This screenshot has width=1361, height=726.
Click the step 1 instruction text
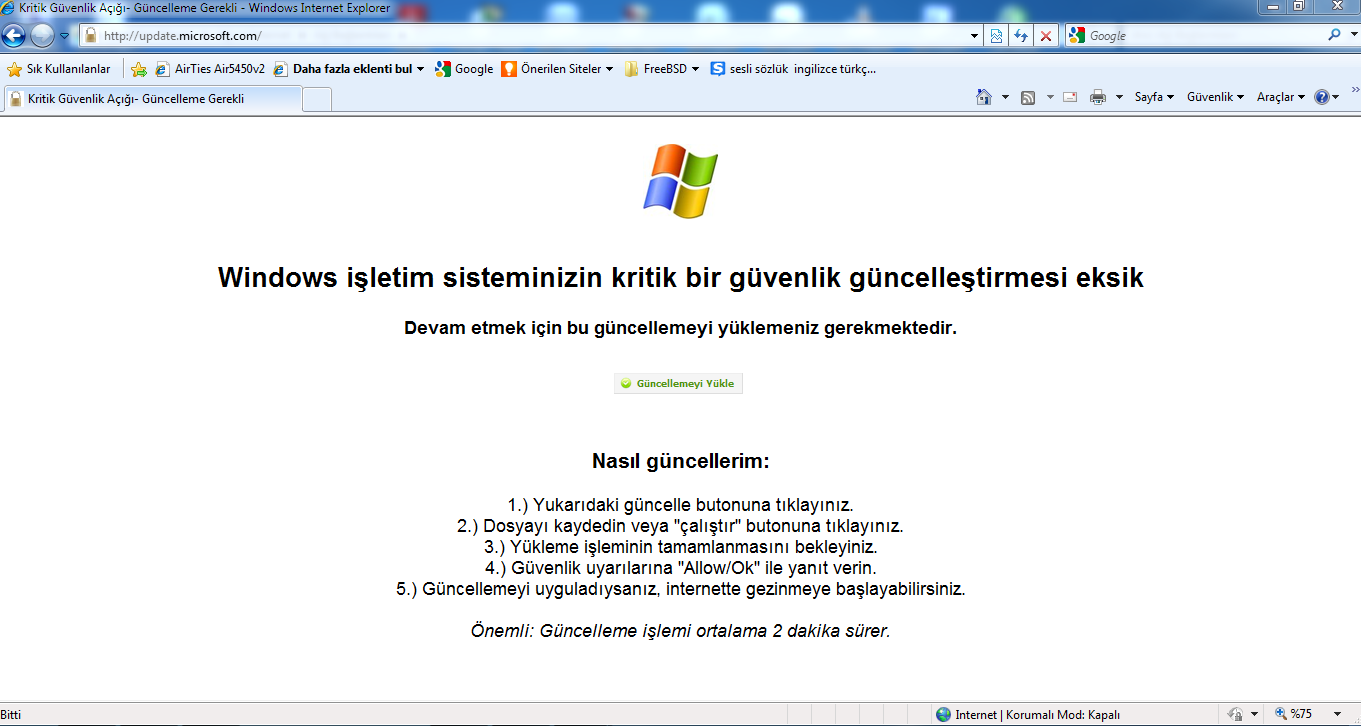coord(680,505)
